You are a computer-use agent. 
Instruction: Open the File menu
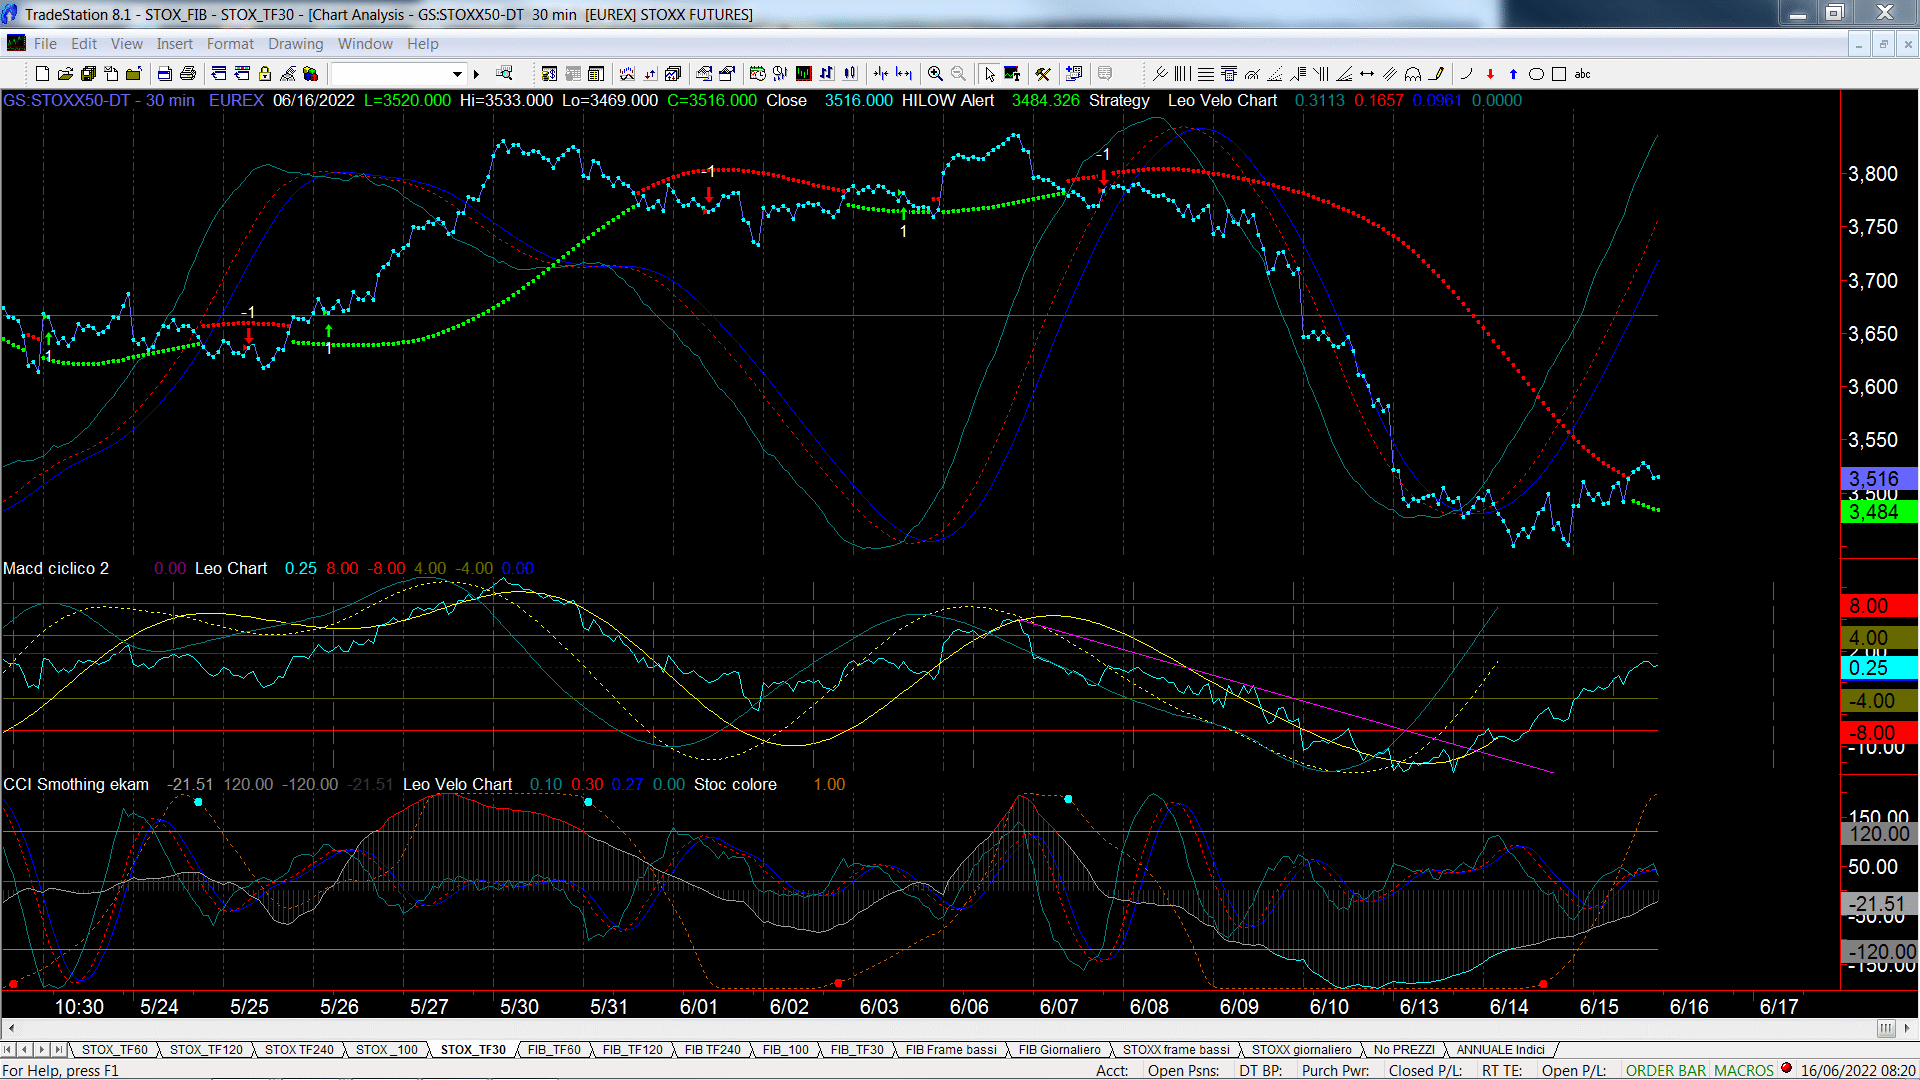tap(45, 44)
